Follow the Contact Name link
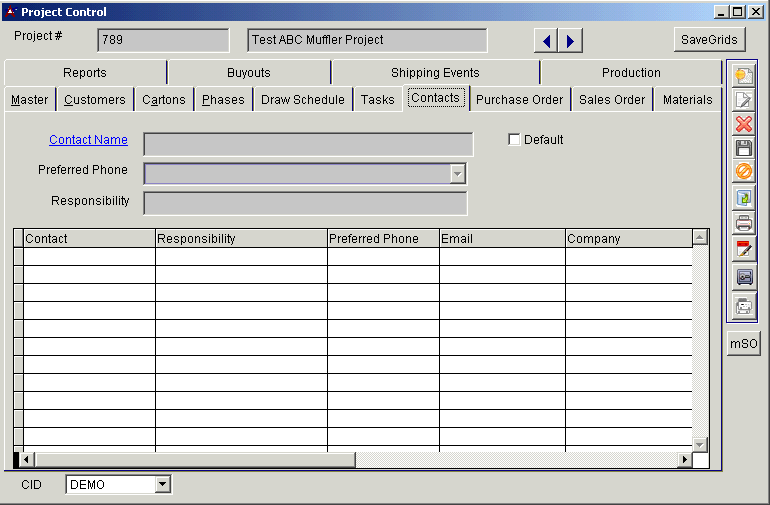 pos(88,140)
